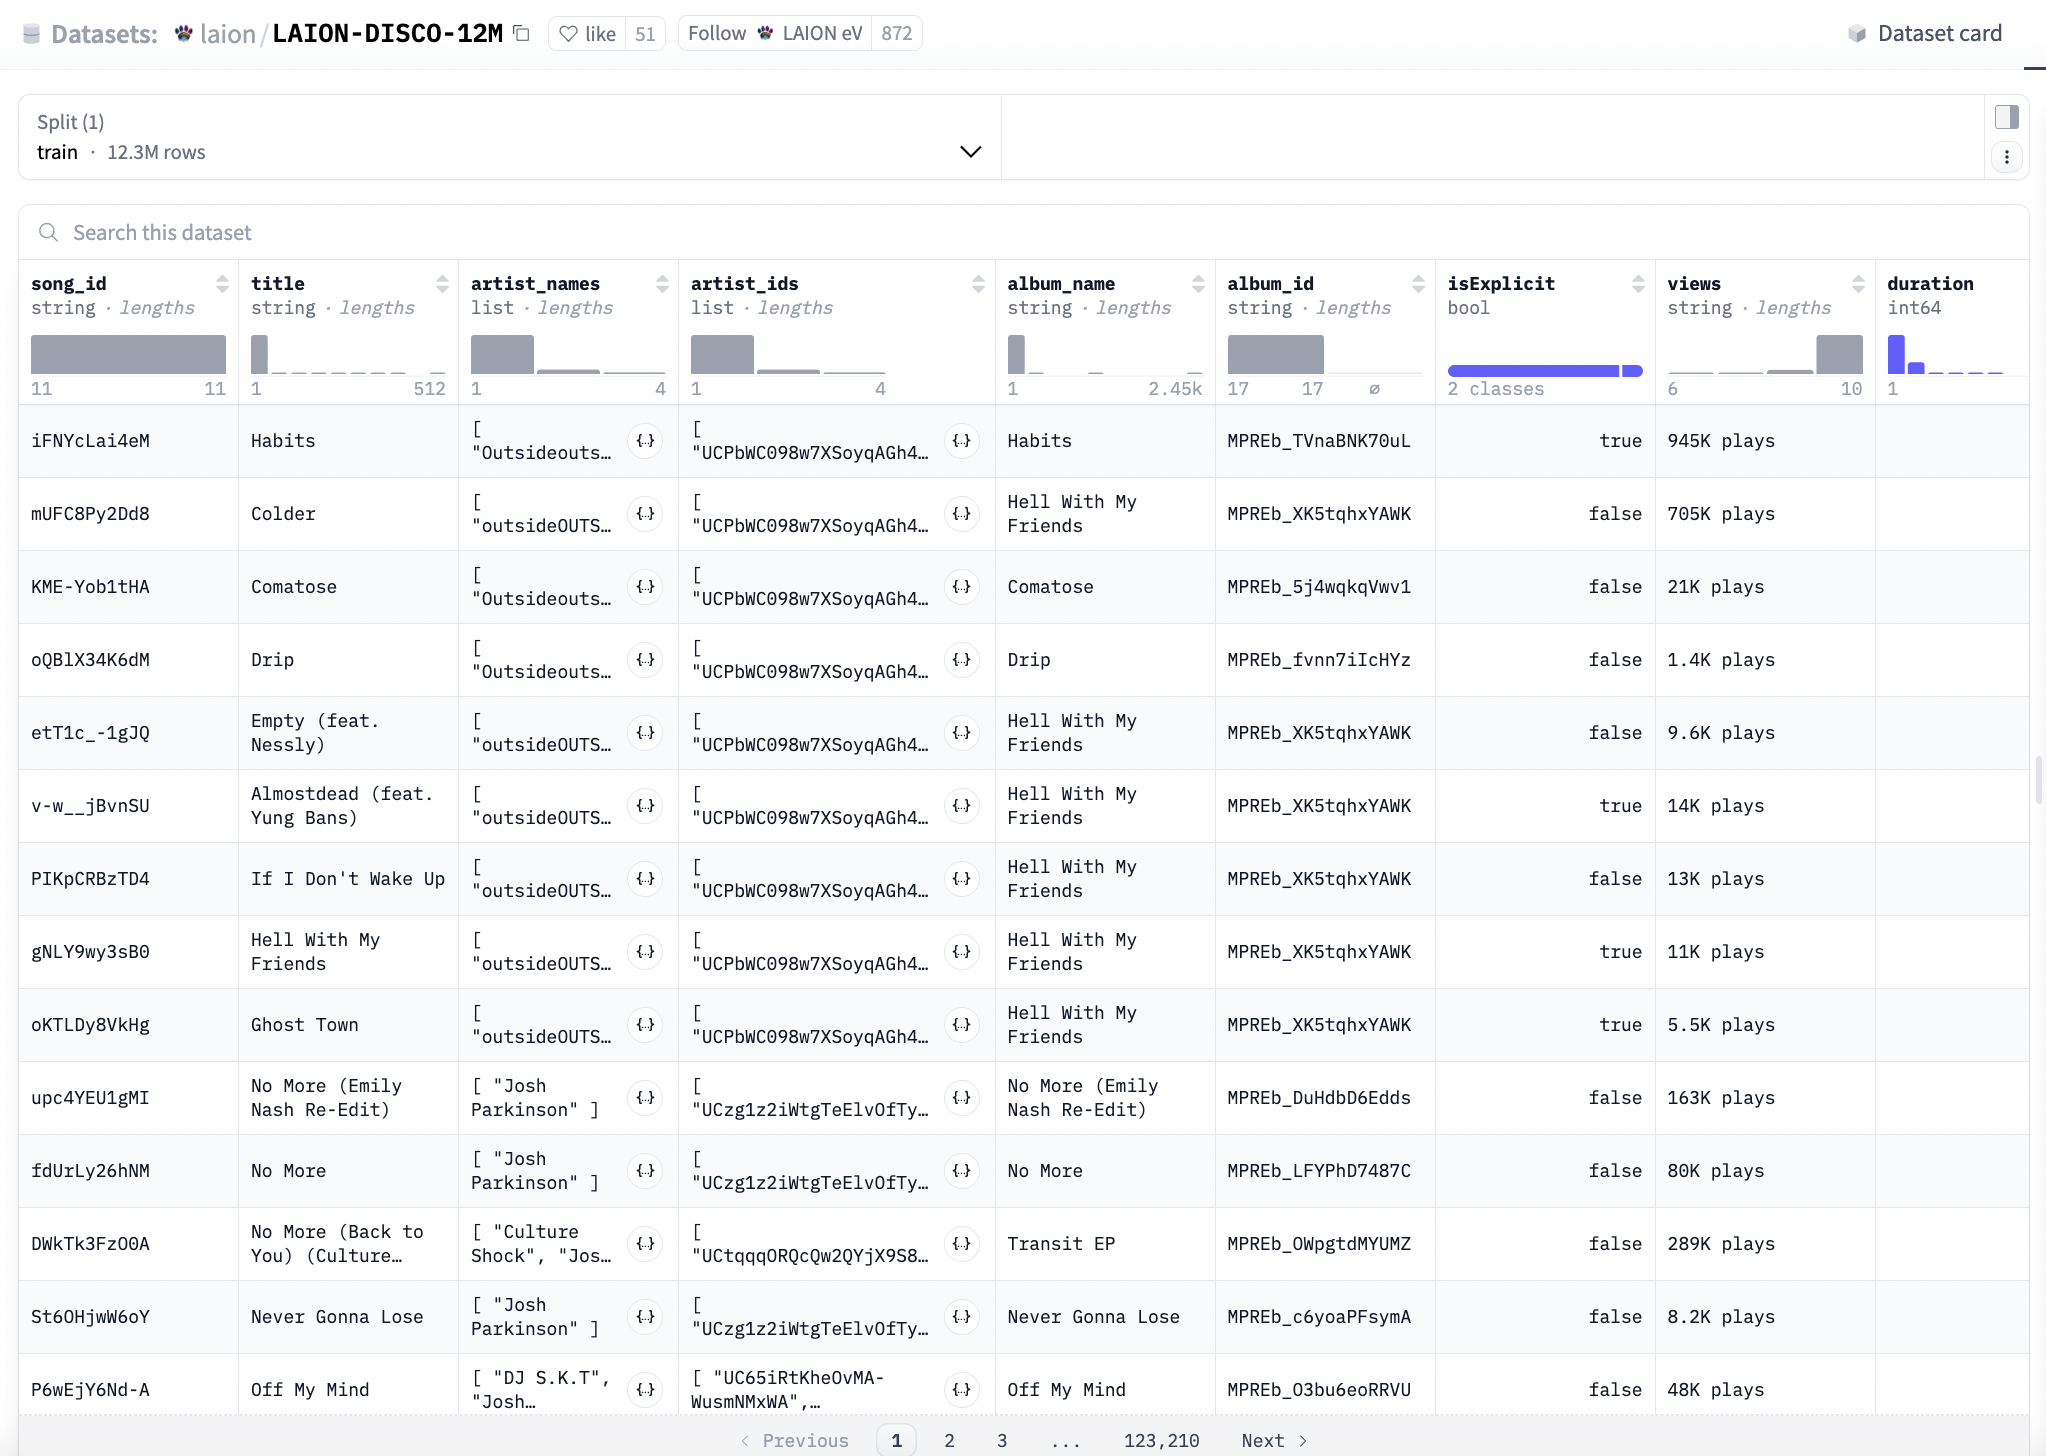The height and width of the screenshot is (1456, 2046).
Task: Go to page 2 of results
Action: point(949,1440)
